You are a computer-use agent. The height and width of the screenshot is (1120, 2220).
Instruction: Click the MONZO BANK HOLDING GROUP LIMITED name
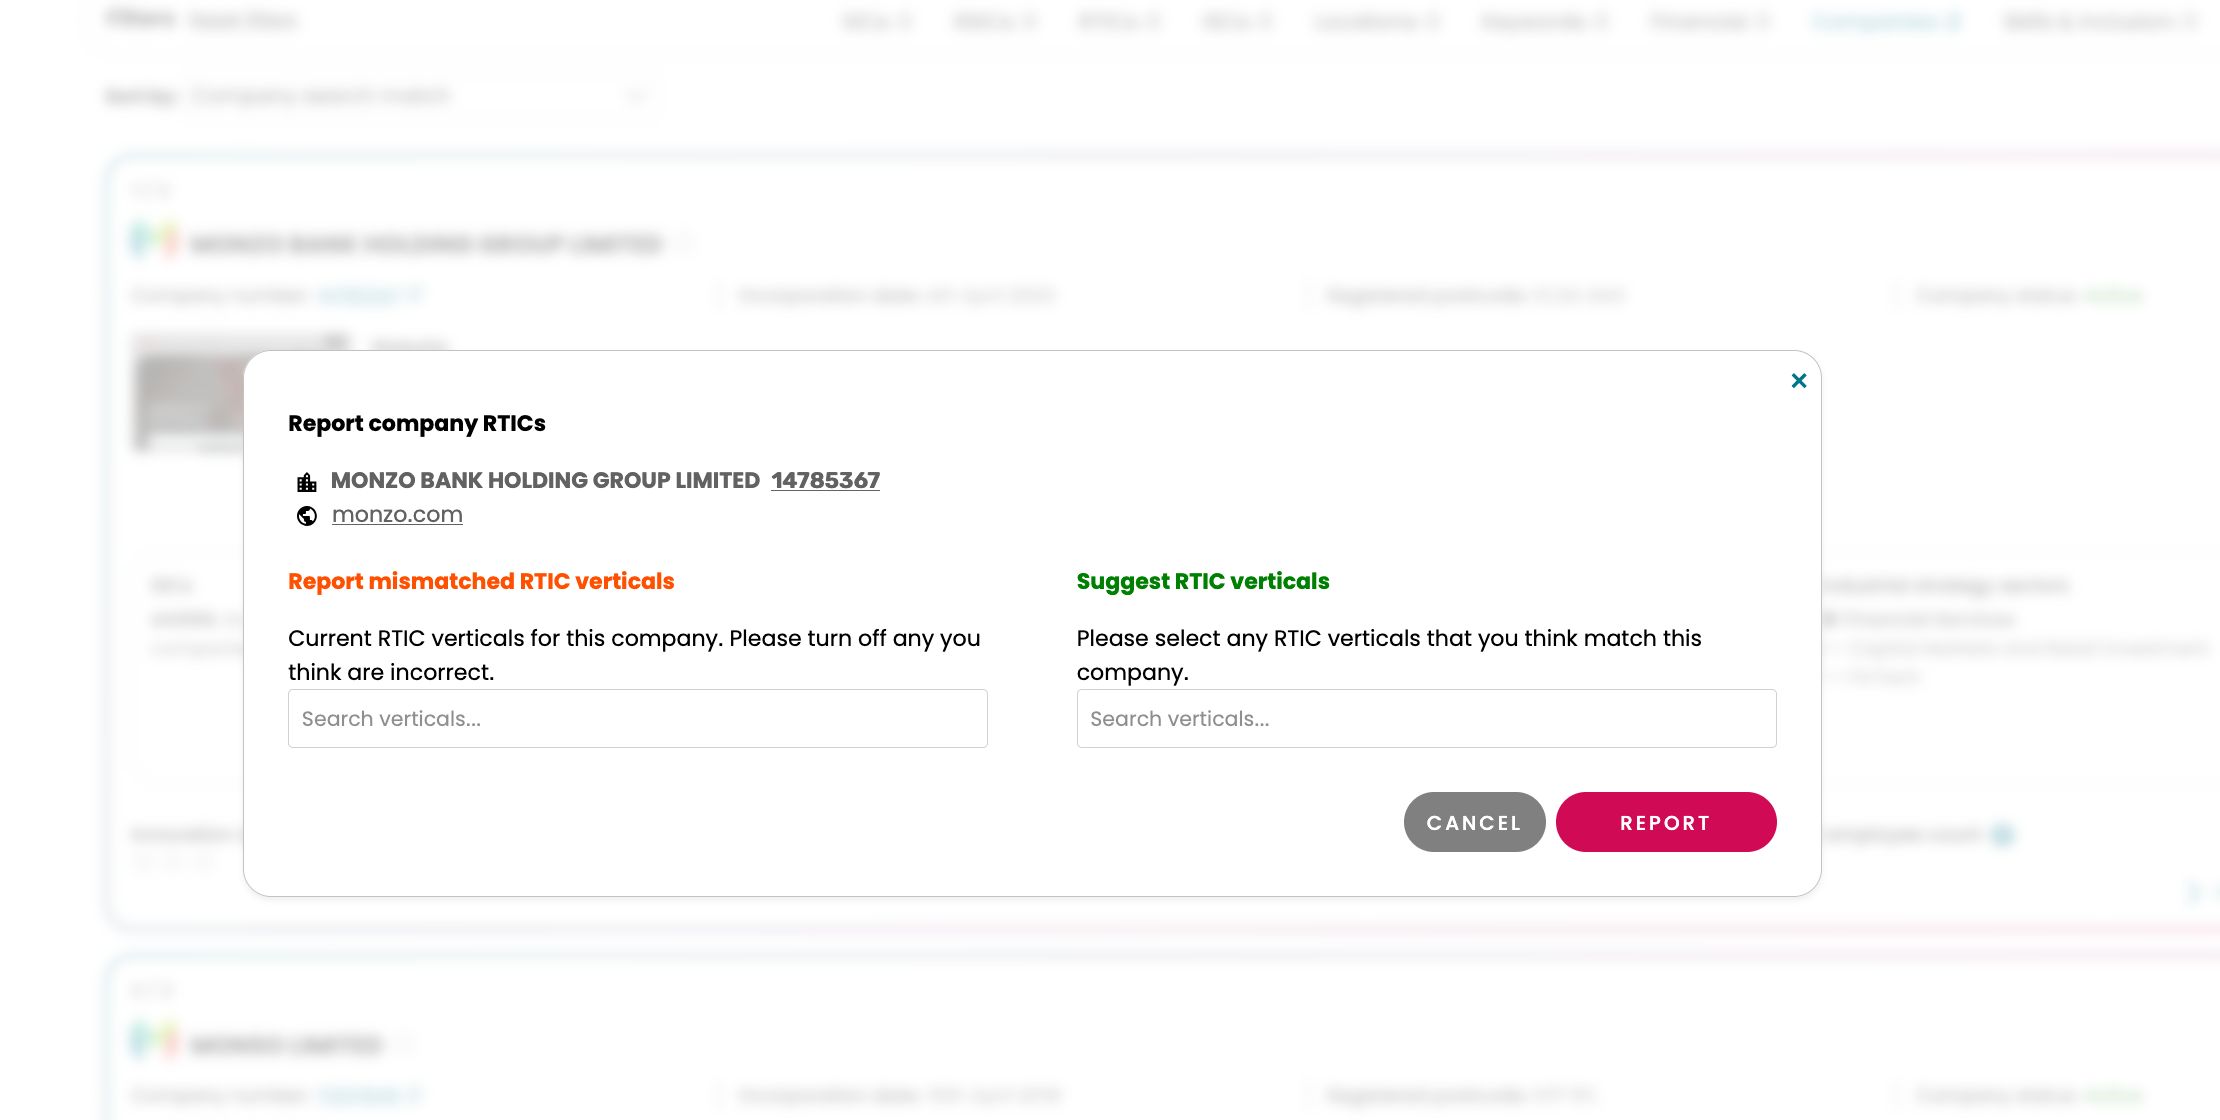tap(545, 480)
